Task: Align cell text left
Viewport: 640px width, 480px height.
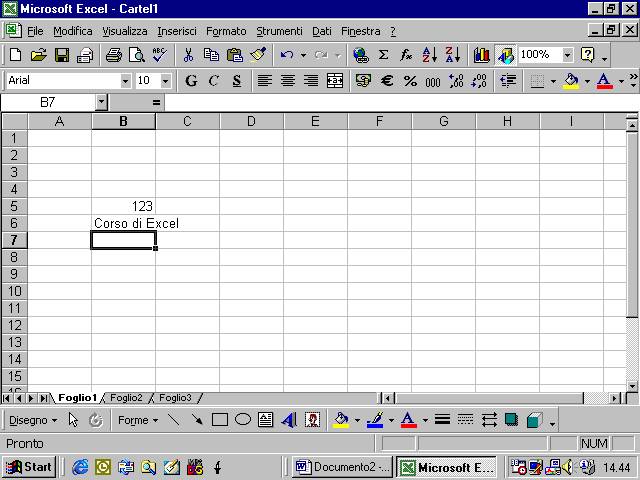Action: (x=264, y=80)
